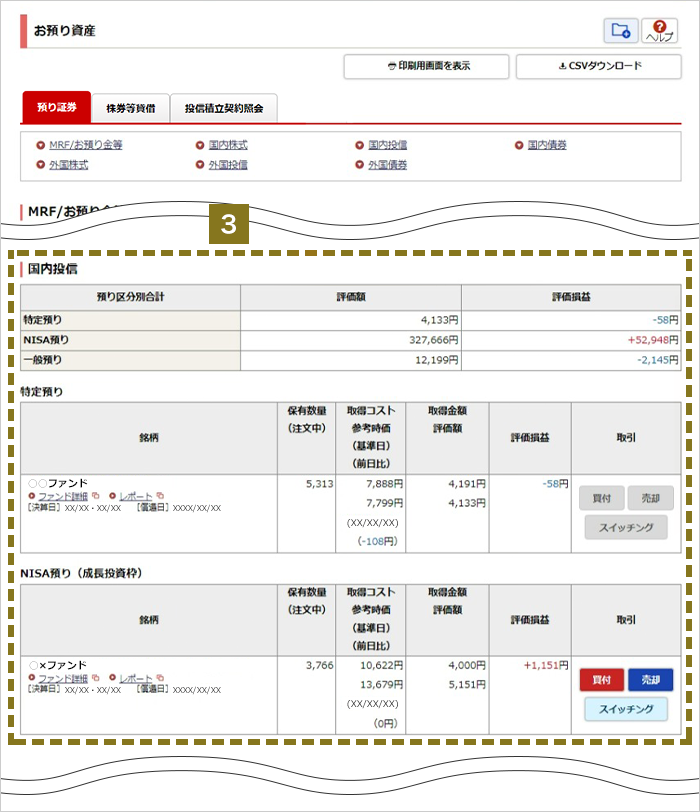Jump to 外国債券 link

[387, 165]
